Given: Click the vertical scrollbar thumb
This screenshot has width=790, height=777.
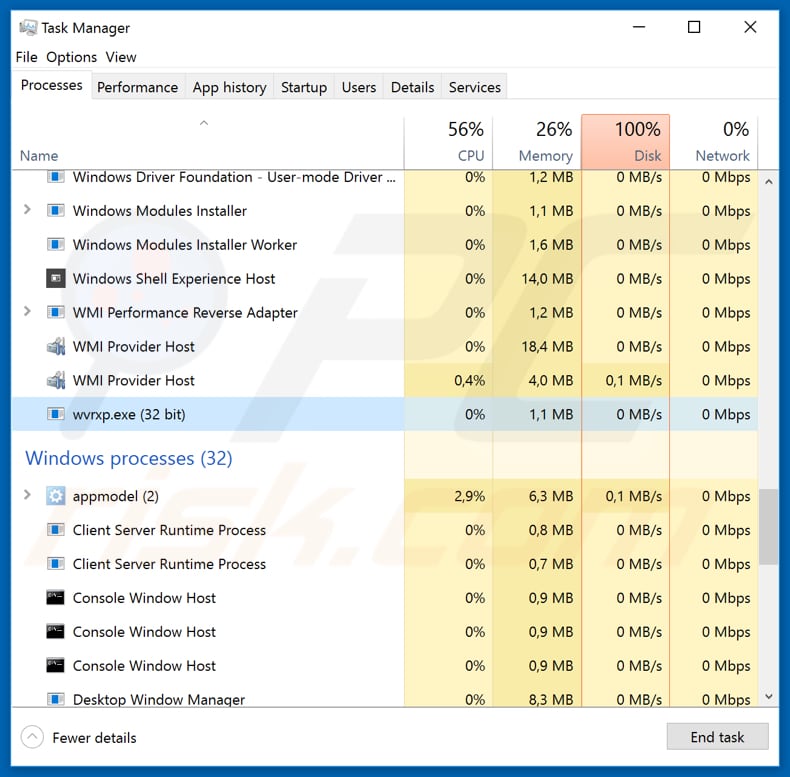Looking at the screenshot, I should (x=769, y=526).
